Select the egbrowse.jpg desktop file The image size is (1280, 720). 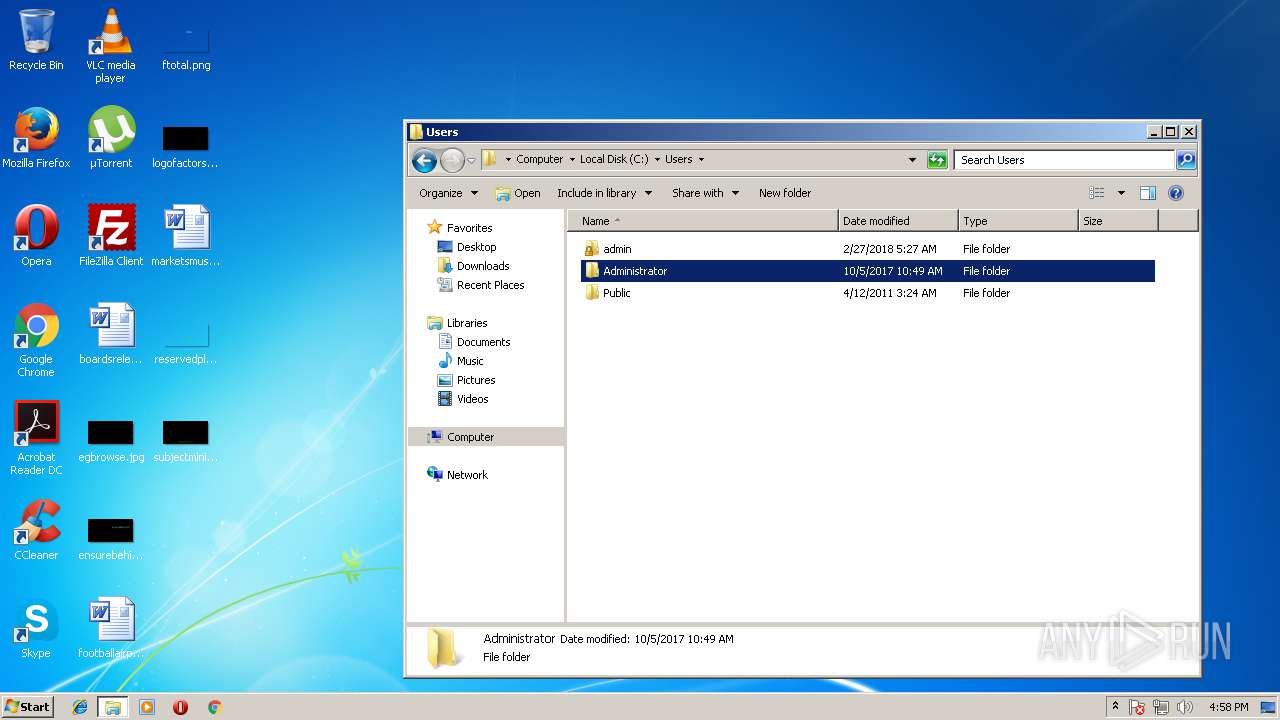coord(110,440)
